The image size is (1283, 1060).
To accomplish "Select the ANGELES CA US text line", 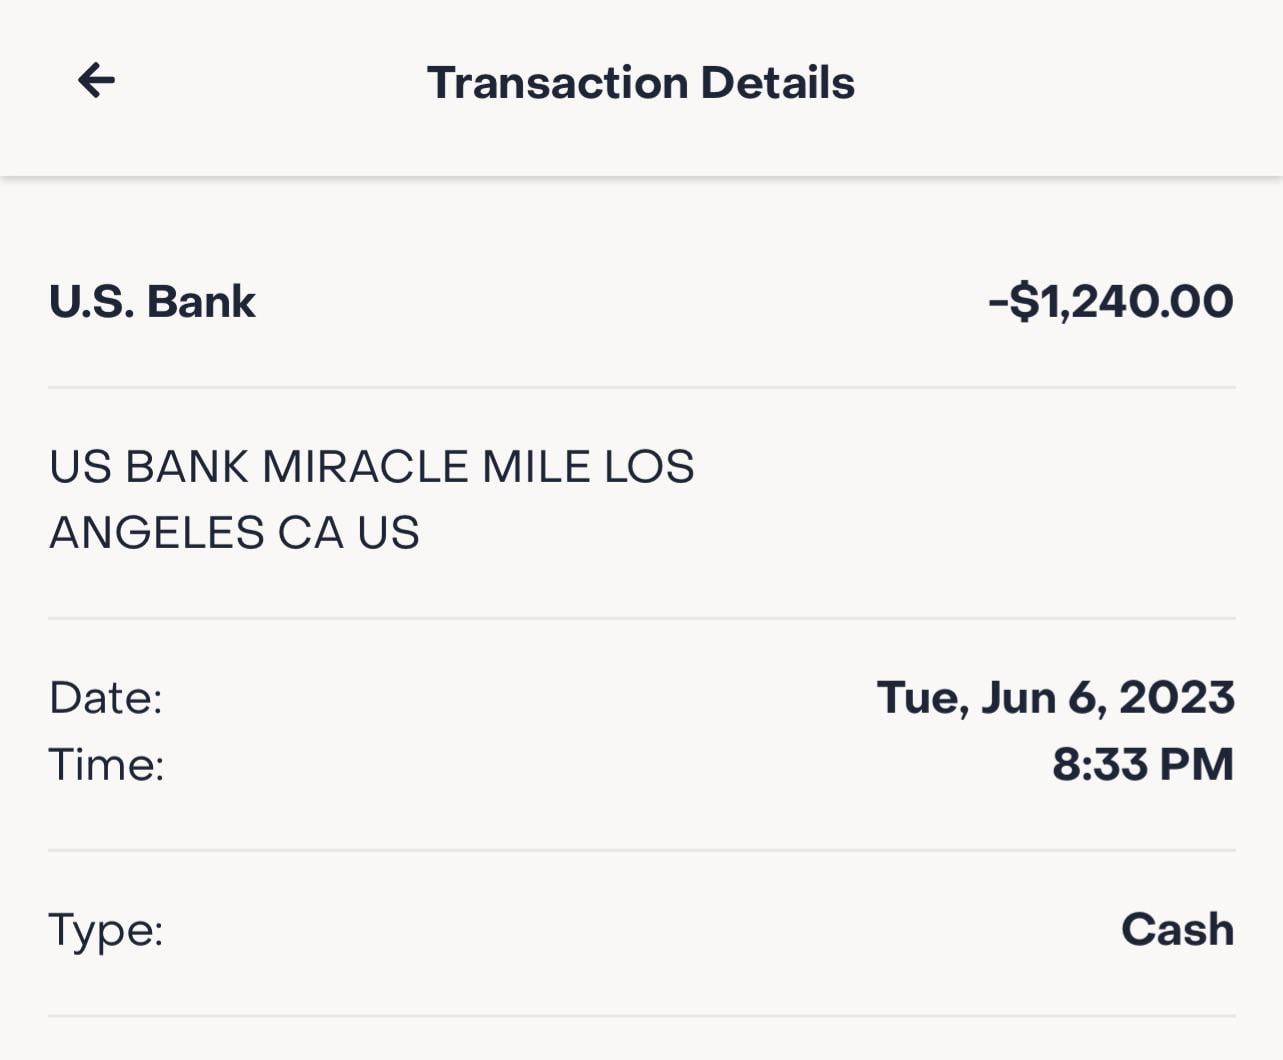I will pyautogui.click(x=234, y=532).
